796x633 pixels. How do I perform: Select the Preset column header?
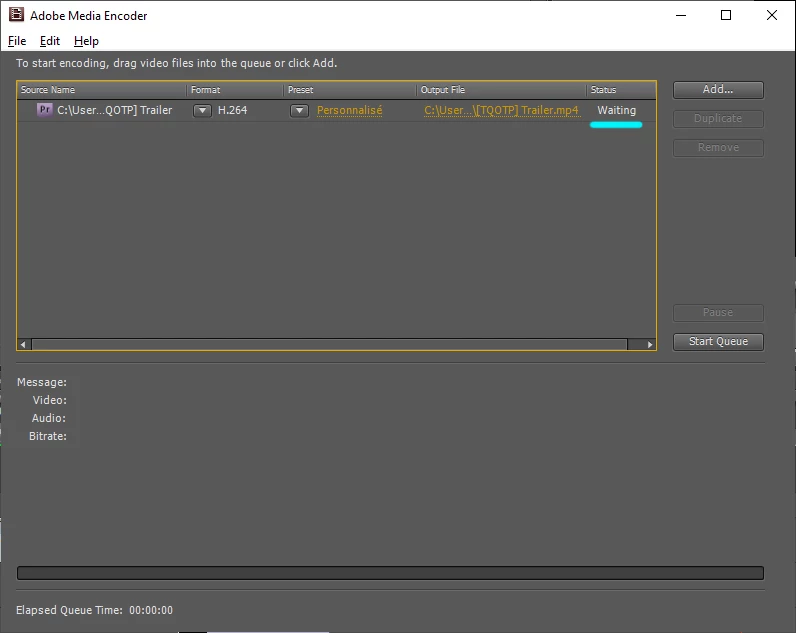(350, 90)
